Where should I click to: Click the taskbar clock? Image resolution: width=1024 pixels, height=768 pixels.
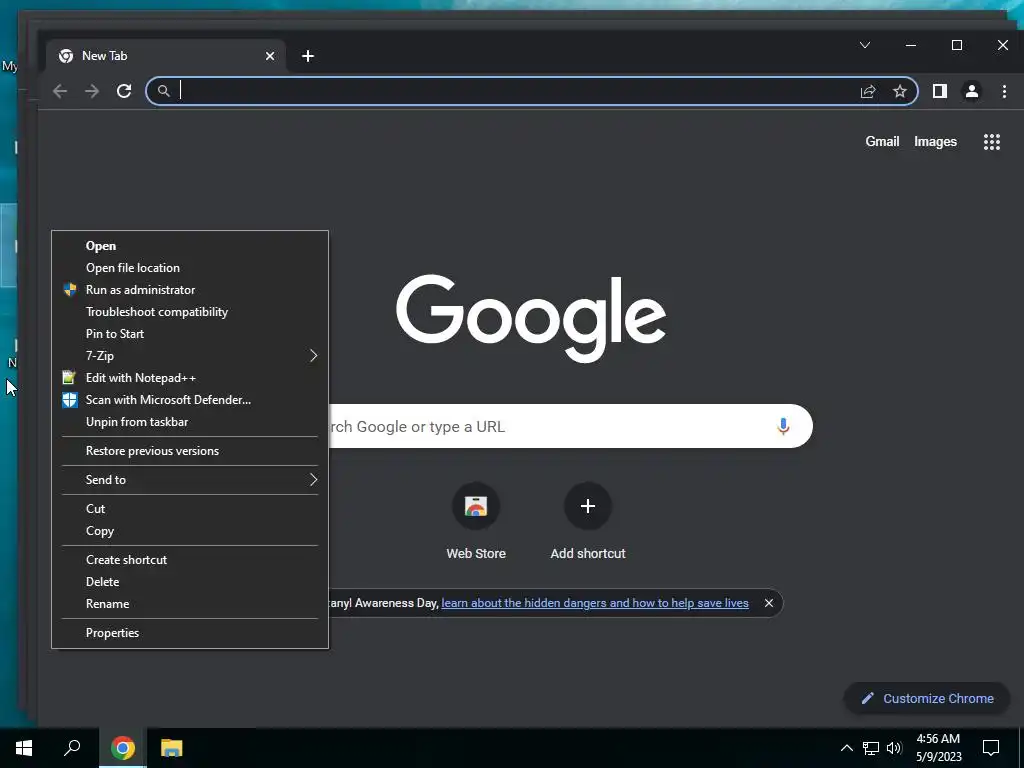pos(938,748)
